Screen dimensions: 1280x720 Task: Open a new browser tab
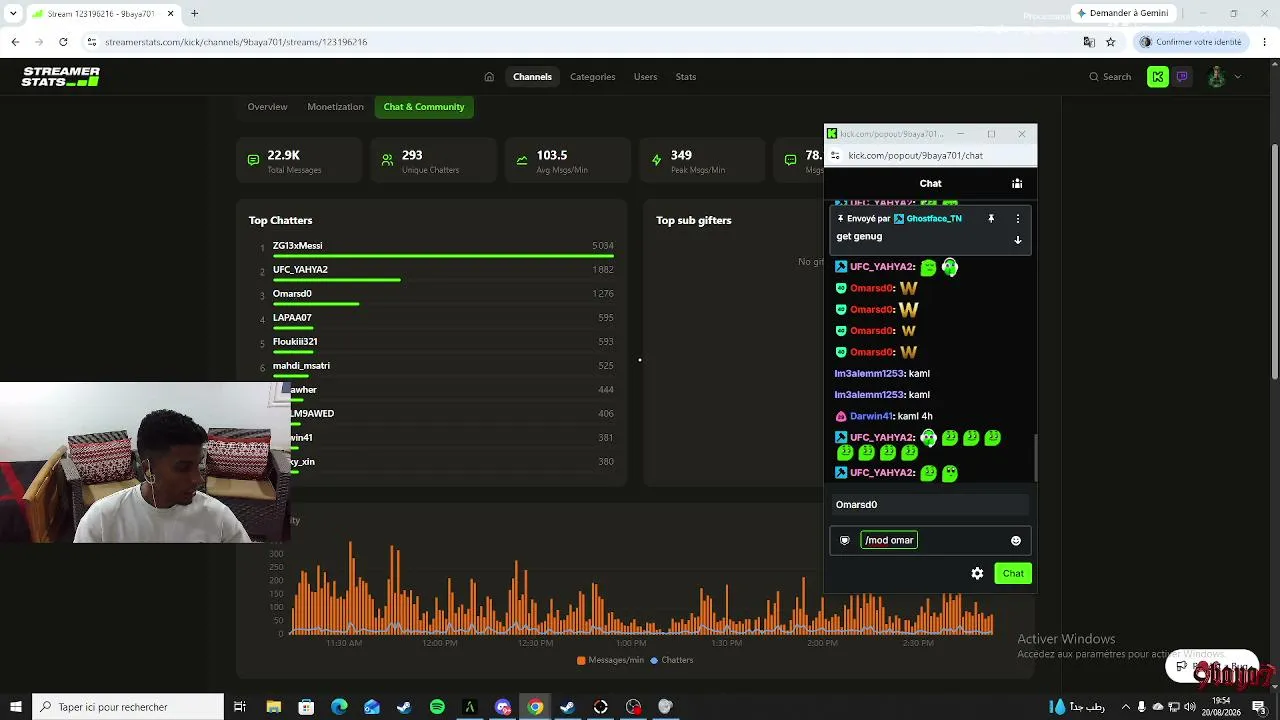(195, 14)
